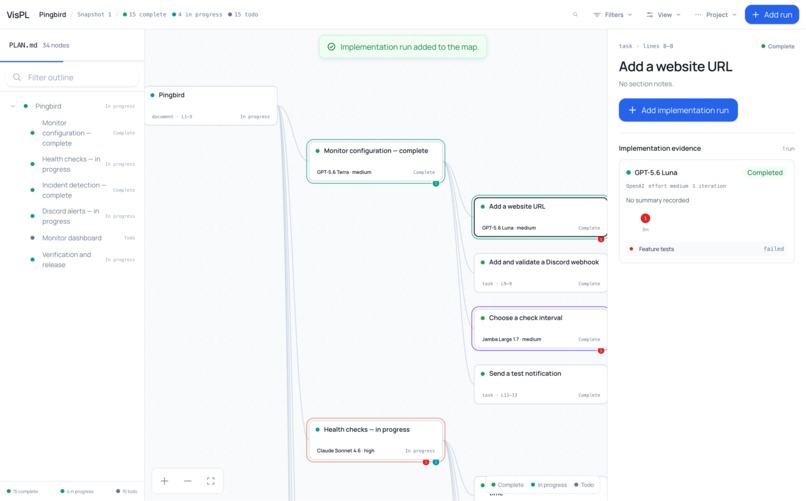
Task: Collapse the Pingbird outline chevron
Action: click(x=13, y=106)
